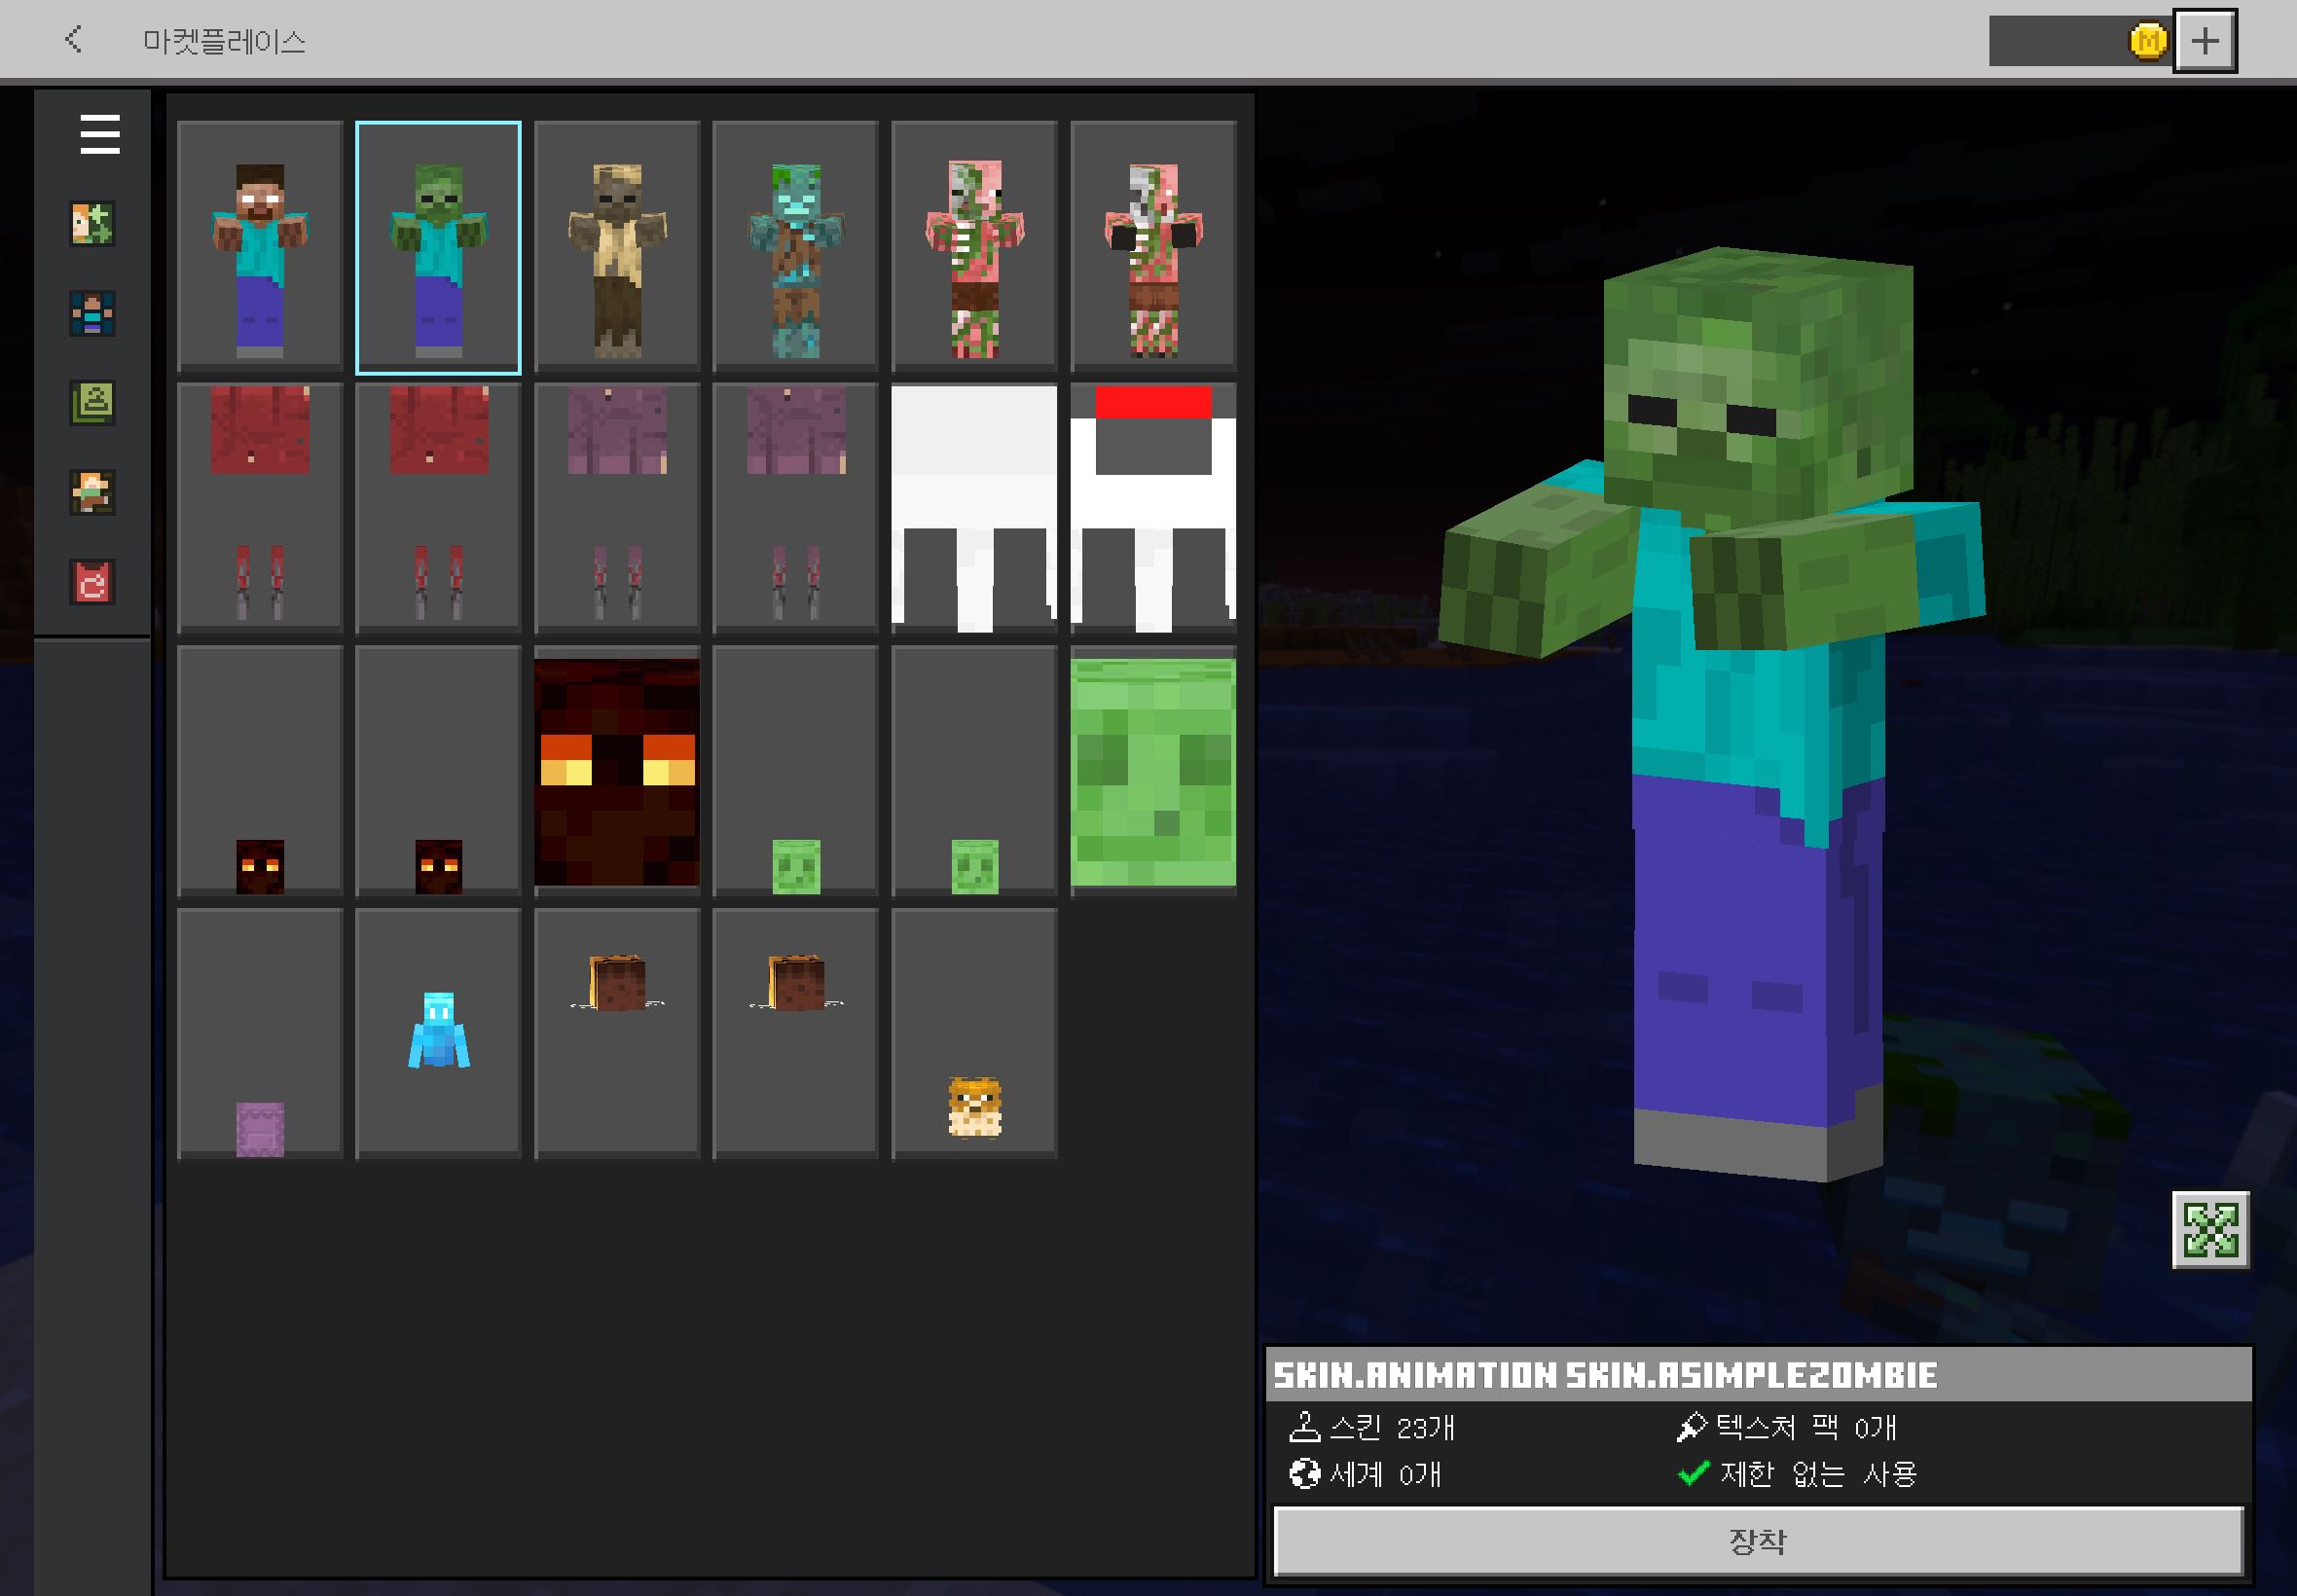Viewport: 2297px width, 1596px height.
Task: Pick the large green slime skin
Action: click(1153, 772)
